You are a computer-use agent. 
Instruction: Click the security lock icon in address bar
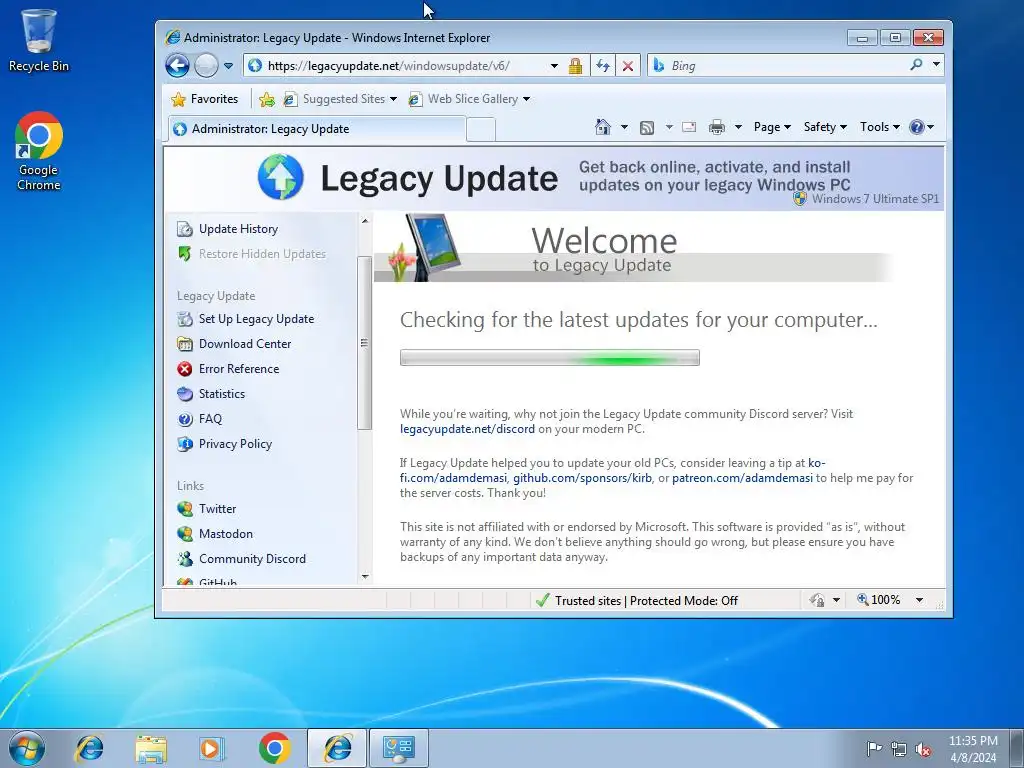[575, 66]
